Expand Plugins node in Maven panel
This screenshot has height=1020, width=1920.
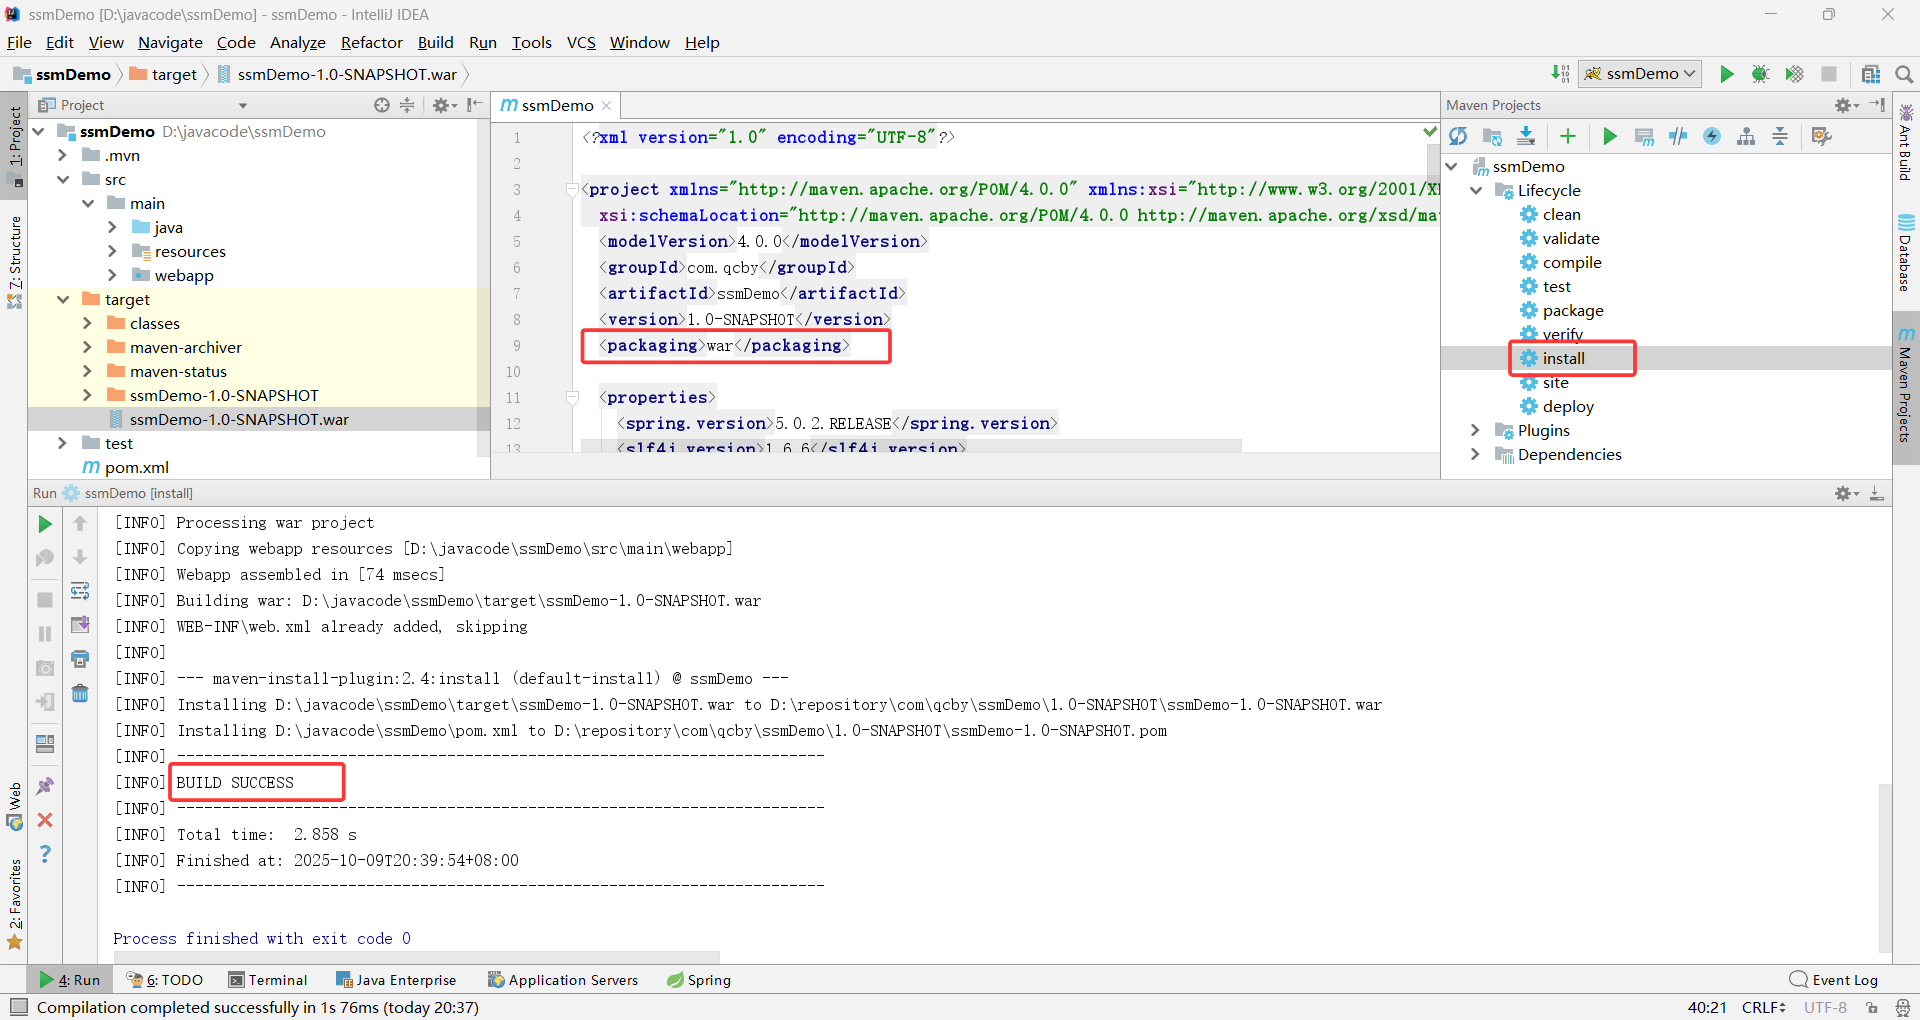[x=1476, y=431]
